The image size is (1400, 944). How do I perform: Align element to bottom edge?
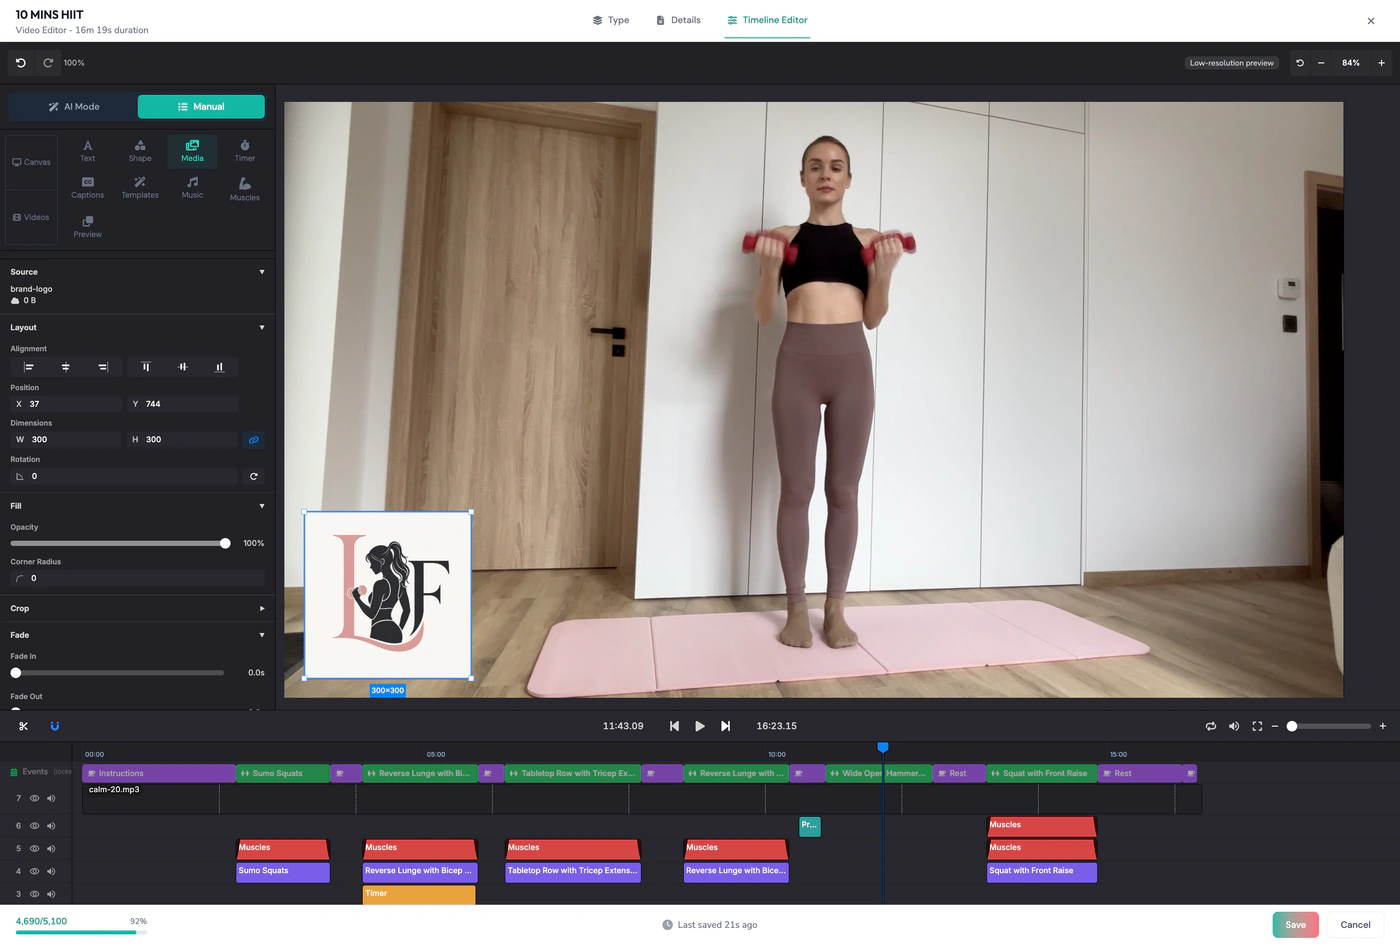220,367
